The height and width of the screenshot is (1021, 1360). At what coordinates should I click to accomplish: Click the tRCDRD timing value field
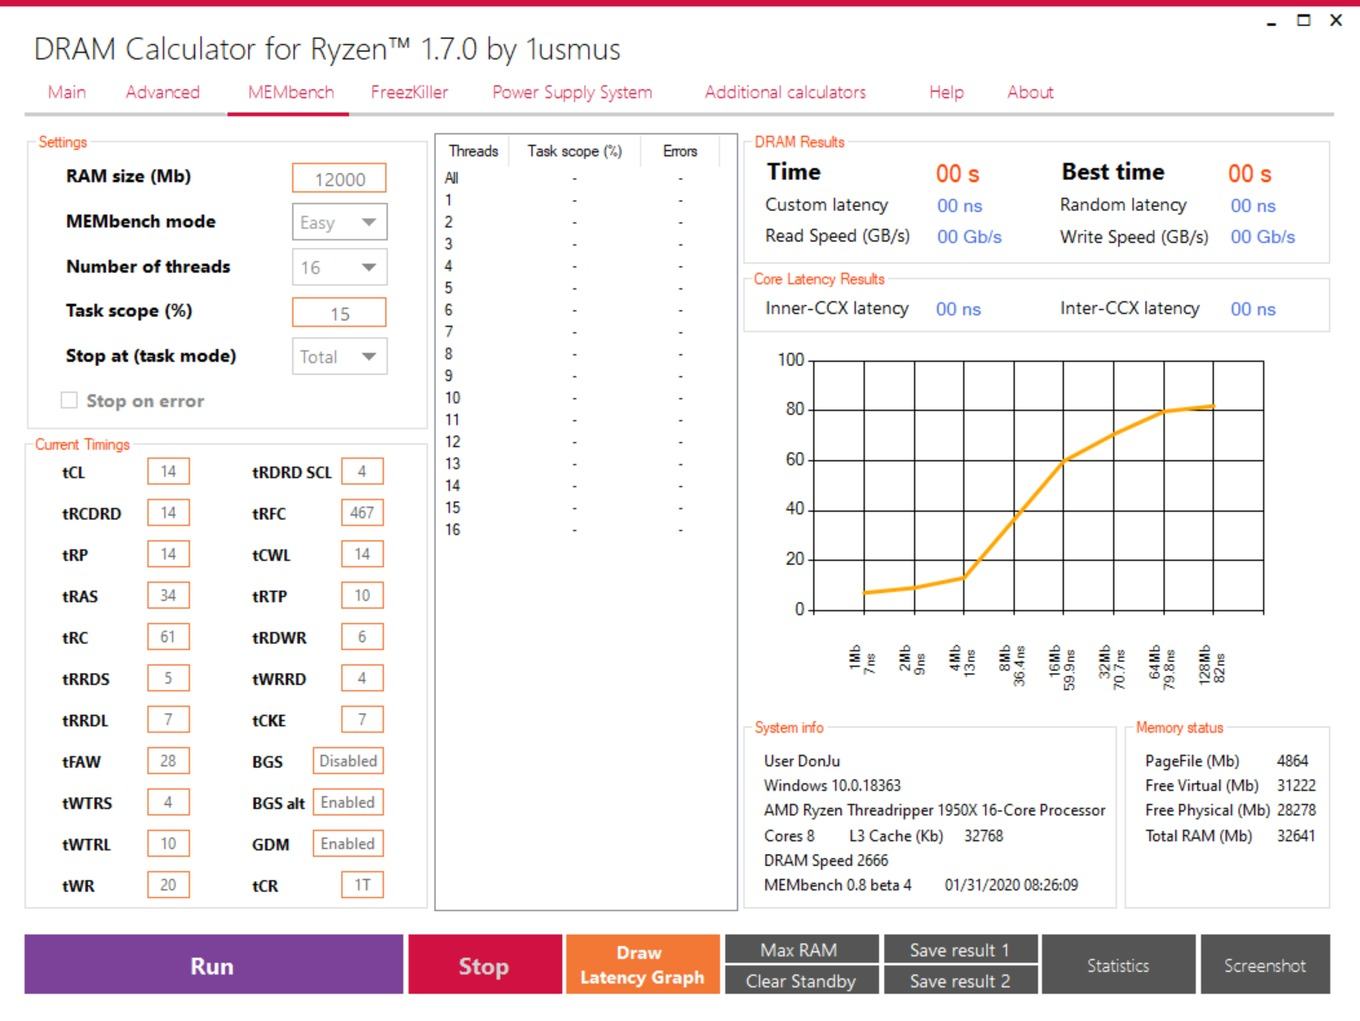pos(168,512)
